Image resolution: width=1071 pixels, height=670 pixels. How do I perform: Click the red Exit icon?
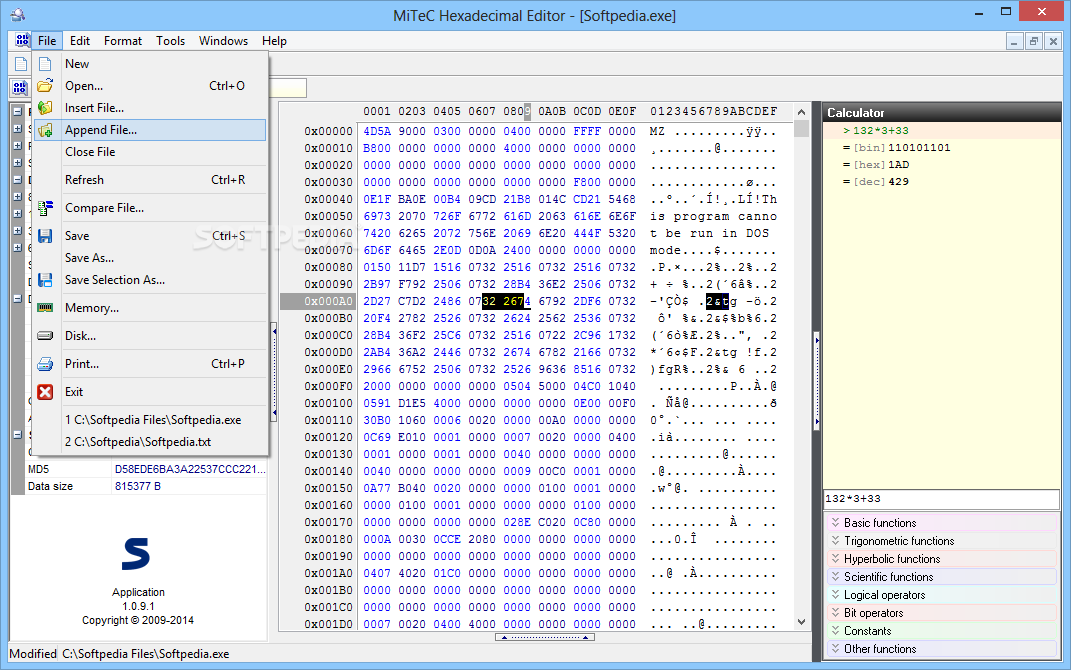tap(45, 392)
